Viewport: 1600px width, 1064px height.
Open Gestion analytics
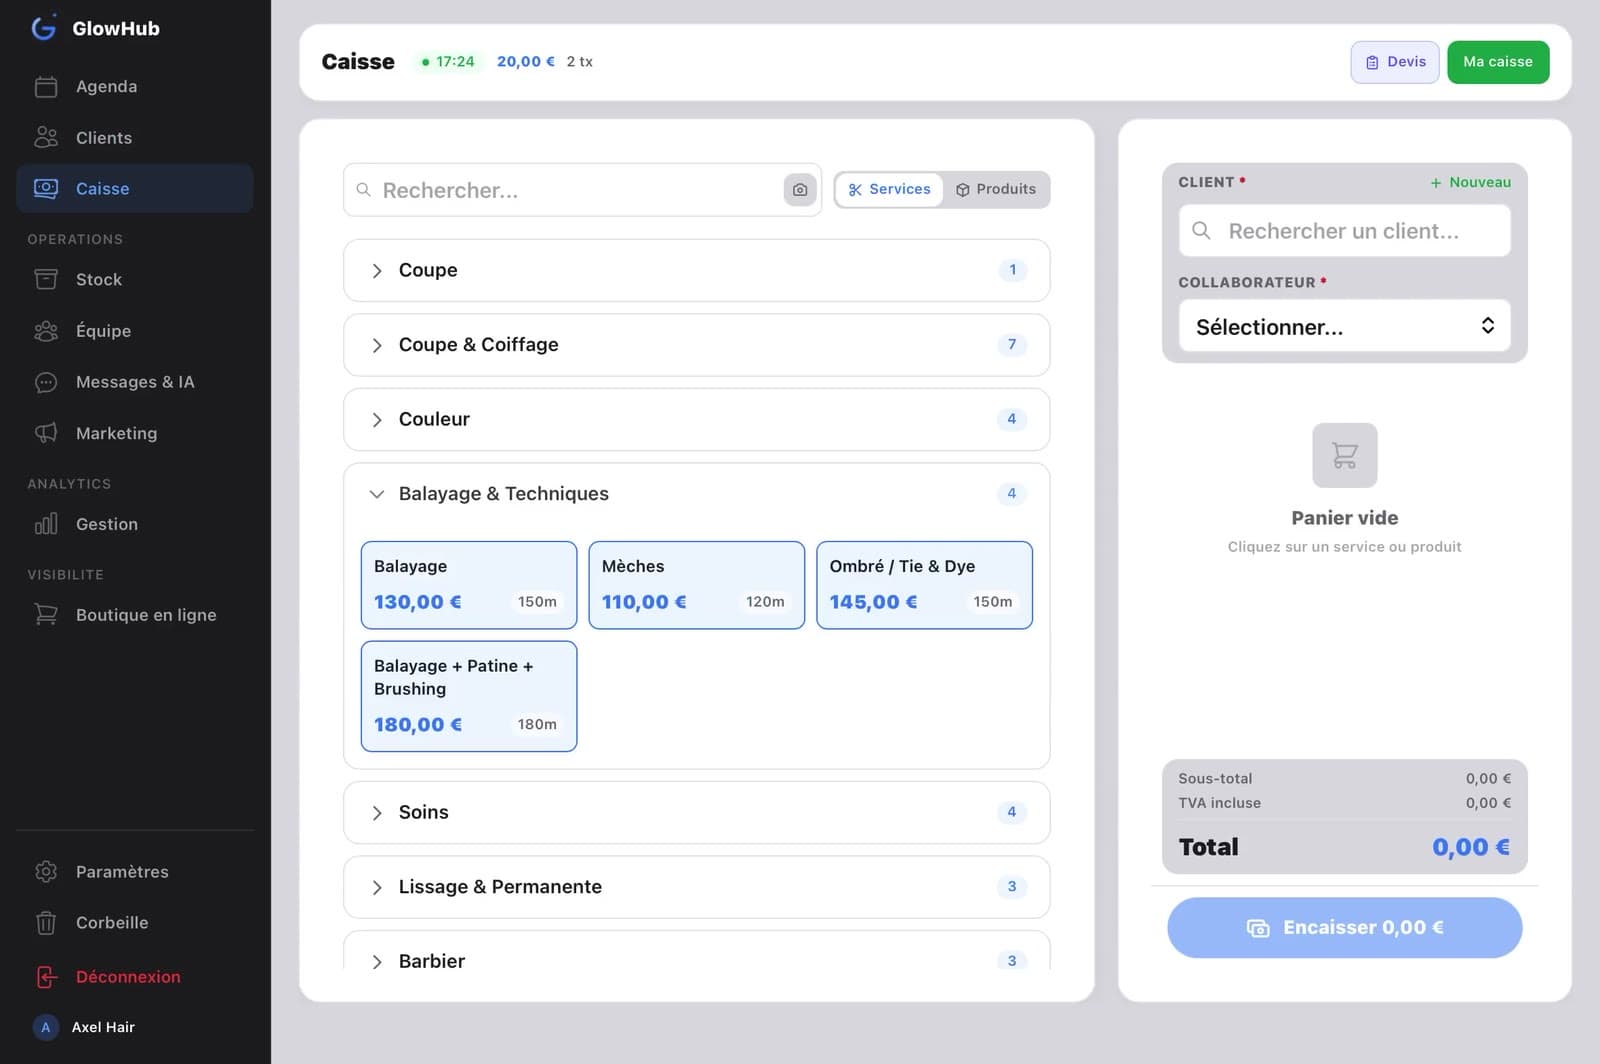tap(135, 524)
